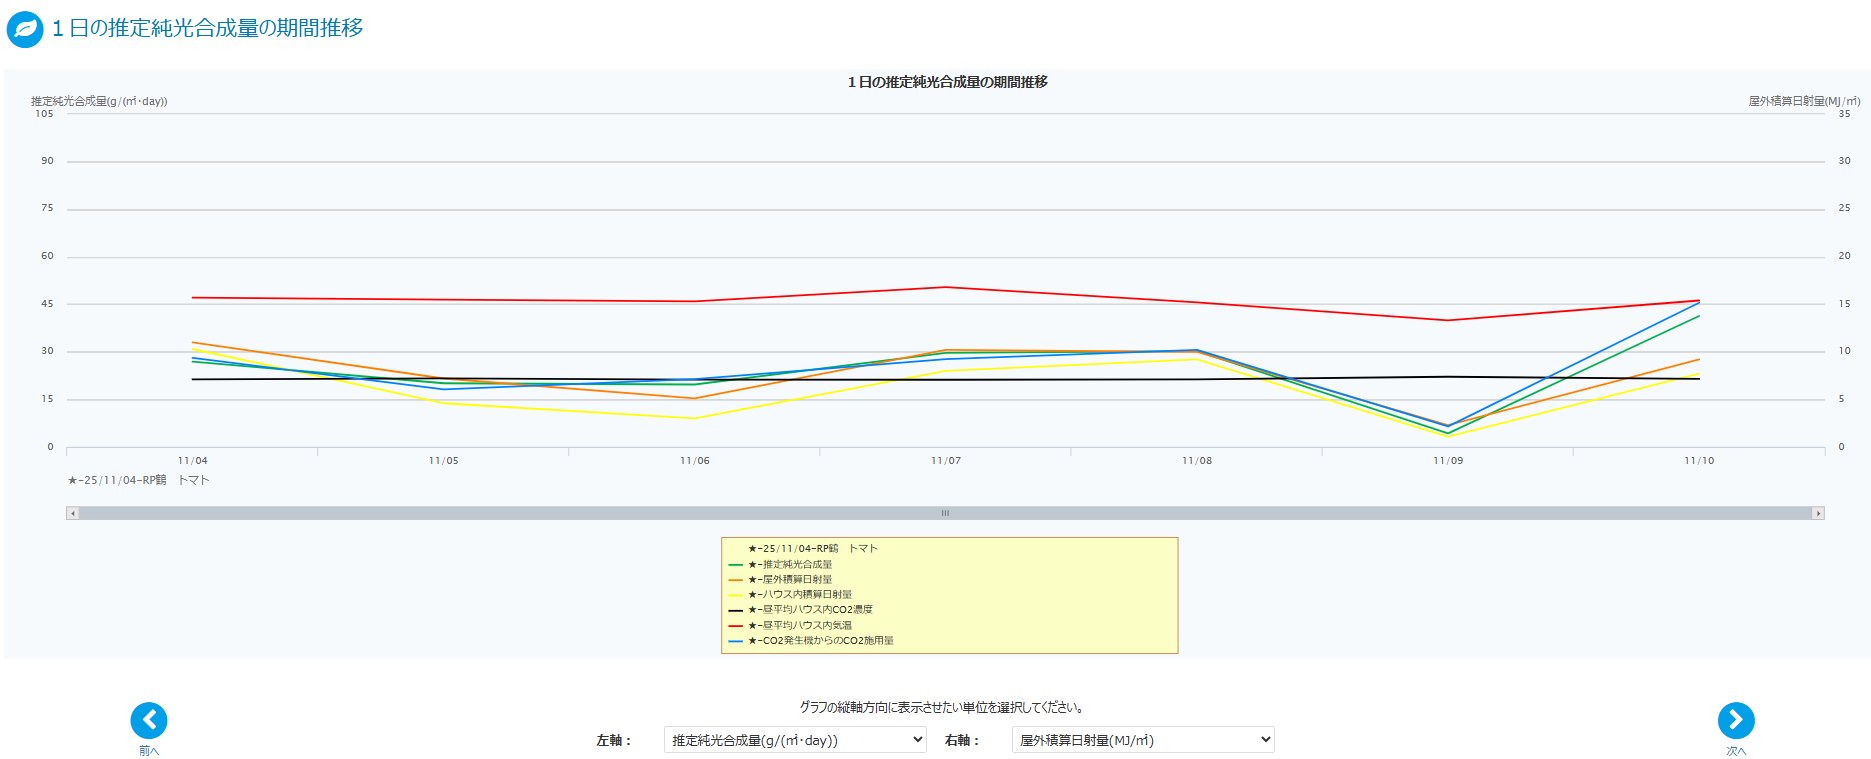Click the scrollbar right arrow button

pos(1818,513)
